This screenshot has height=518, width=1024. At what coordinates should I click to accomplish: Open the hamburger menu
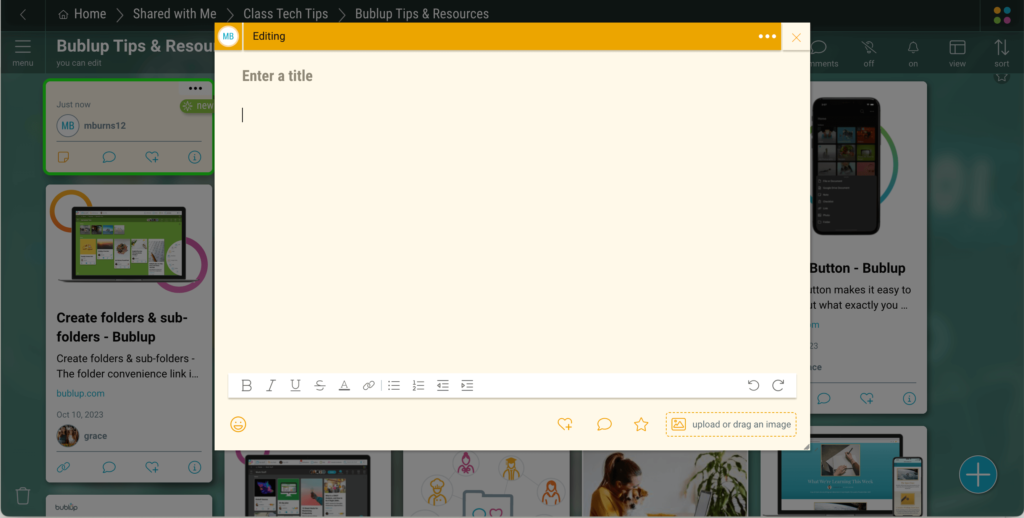click(23, 52)
